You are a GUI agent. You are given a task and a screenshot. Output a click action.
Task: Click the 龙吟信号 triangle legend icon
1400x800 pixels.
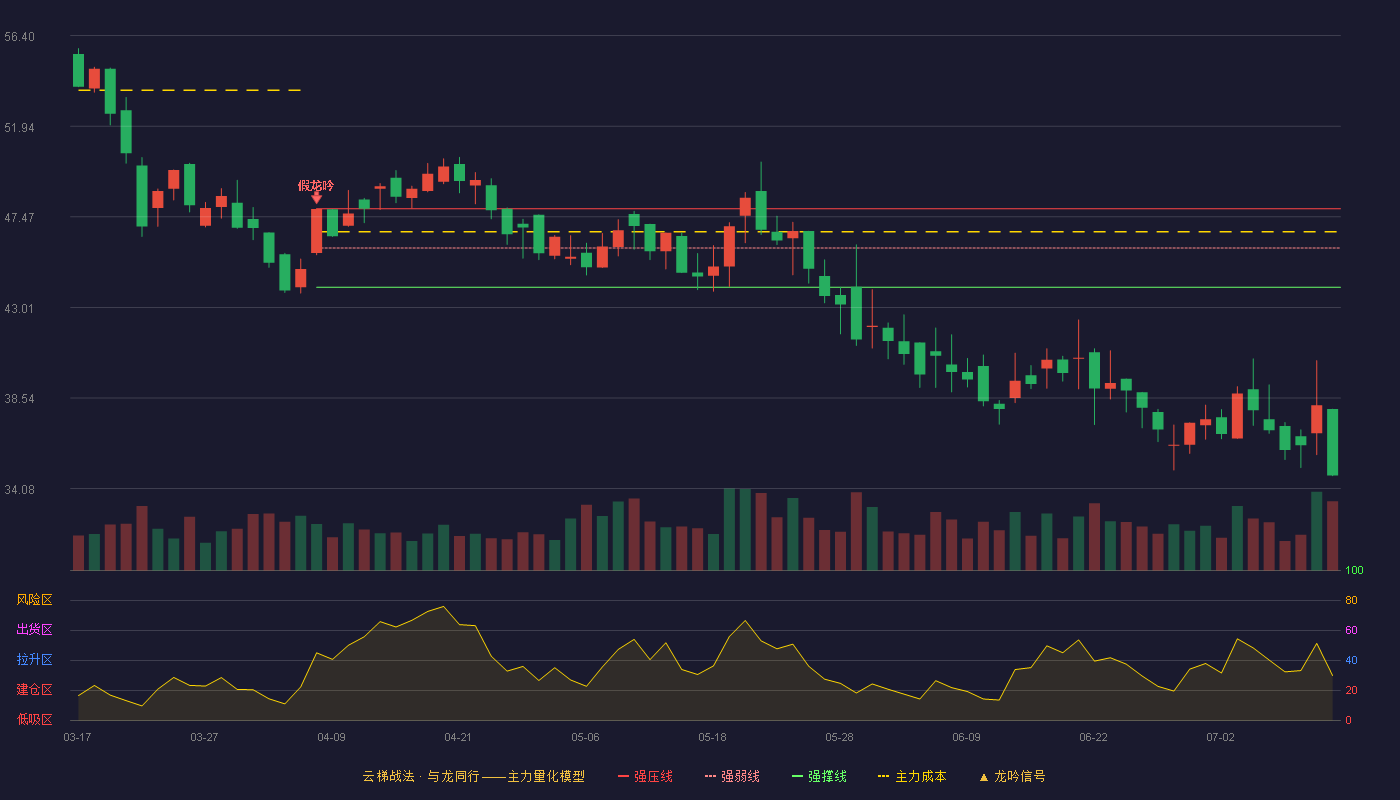coord(984,777)
